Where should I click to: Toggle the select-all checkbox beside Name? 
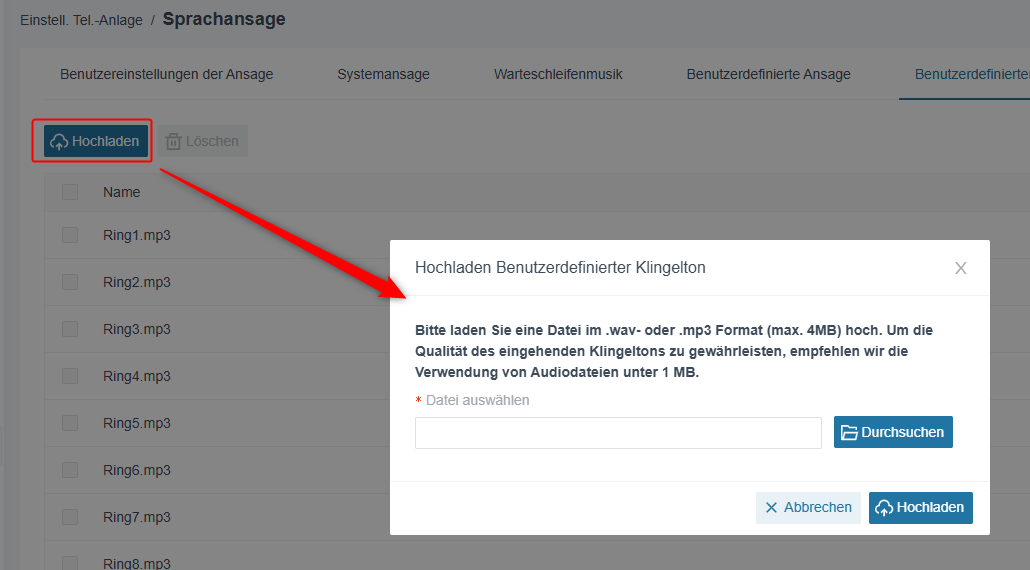(70, 192)
